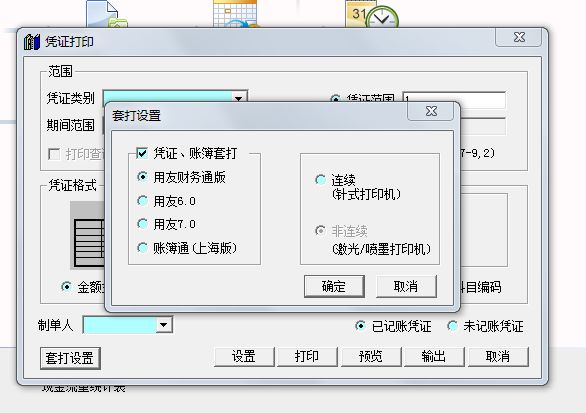Choose 账簿通(上海版) radio option
The width and height of the screenshot is (586, 413).
point(142,247)
